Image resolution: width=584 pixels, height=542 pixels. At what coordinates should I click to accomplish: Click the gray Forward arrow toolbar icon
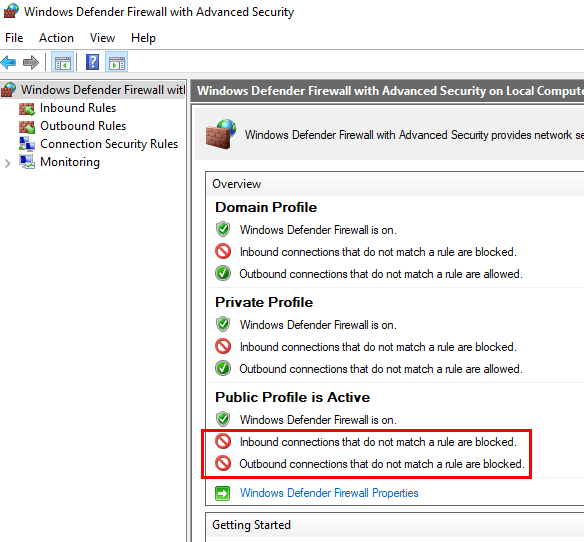pos(31,62)
